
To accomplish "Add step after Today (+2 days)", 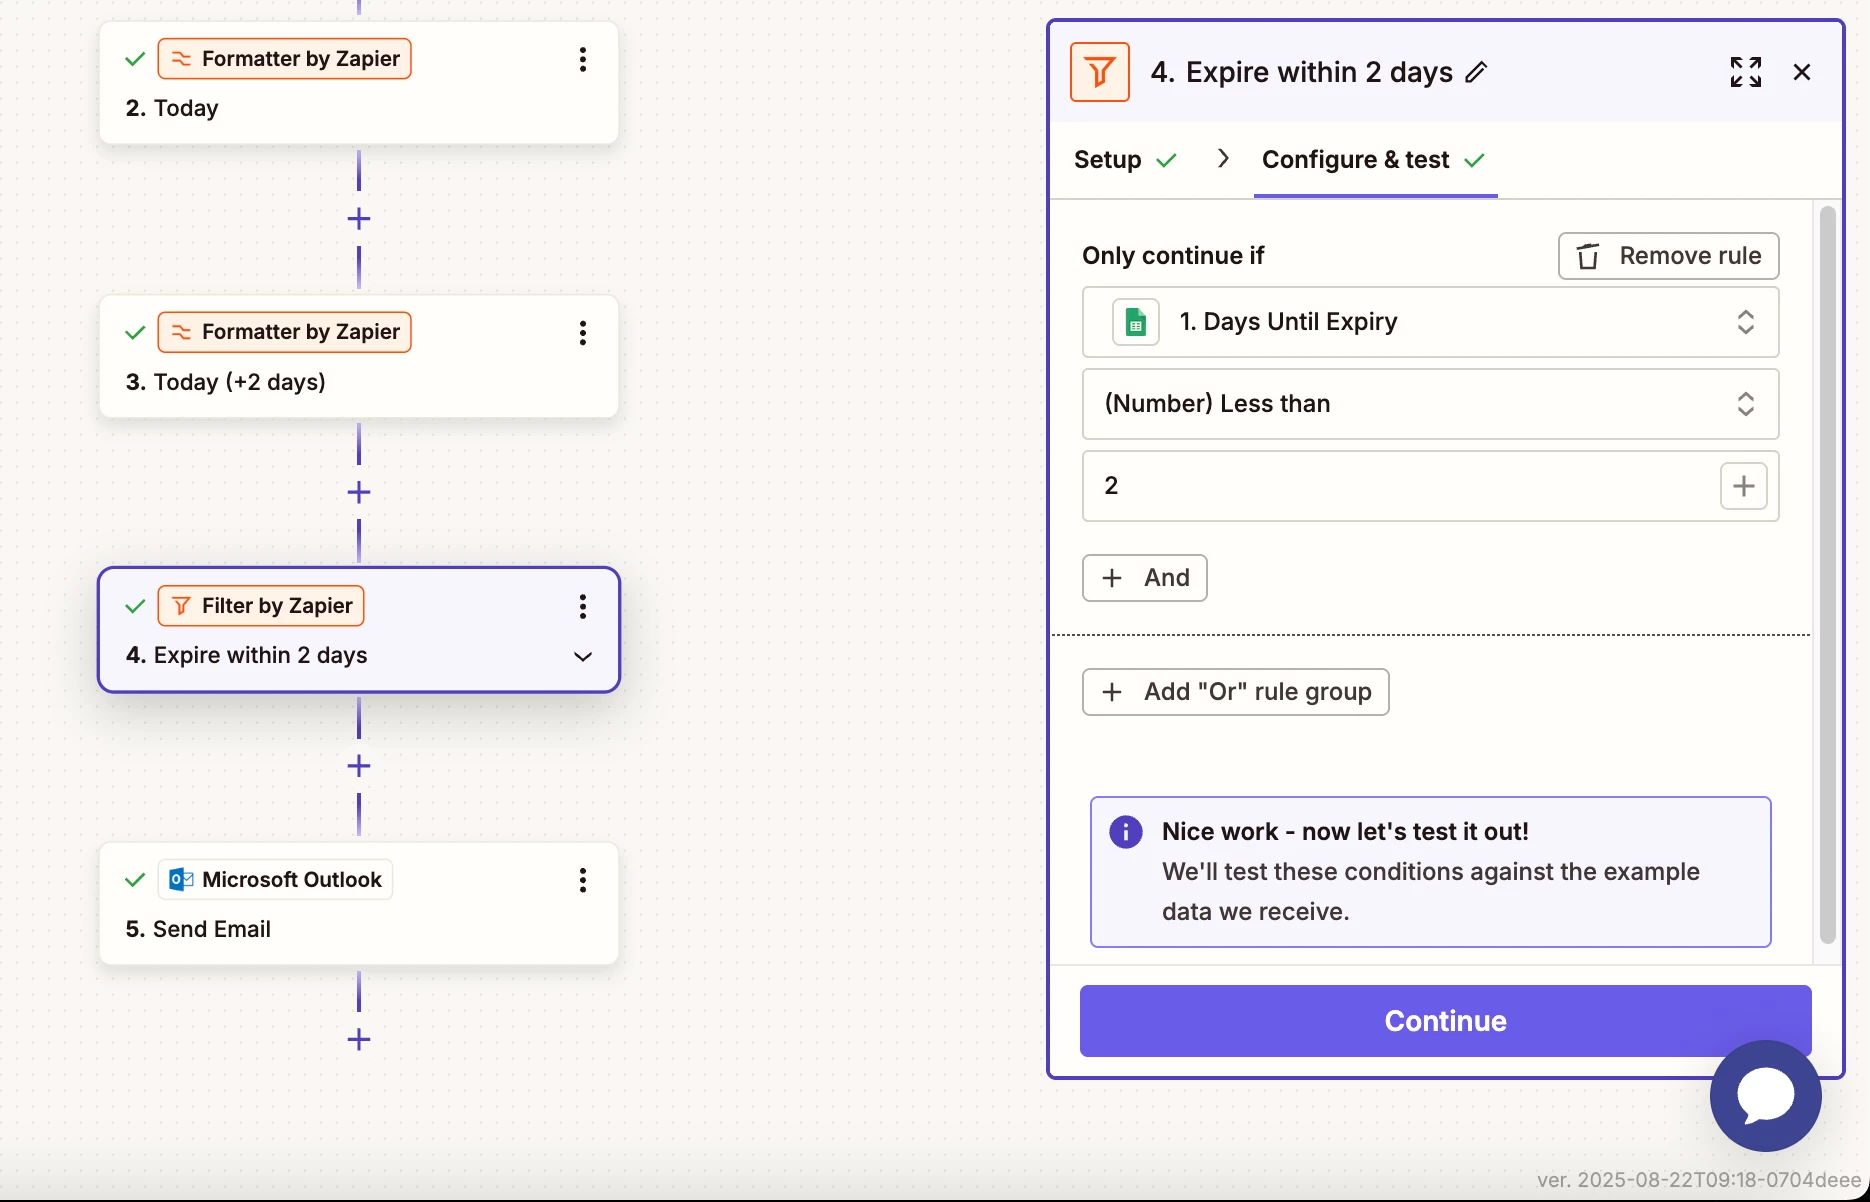I will [359, 492].
